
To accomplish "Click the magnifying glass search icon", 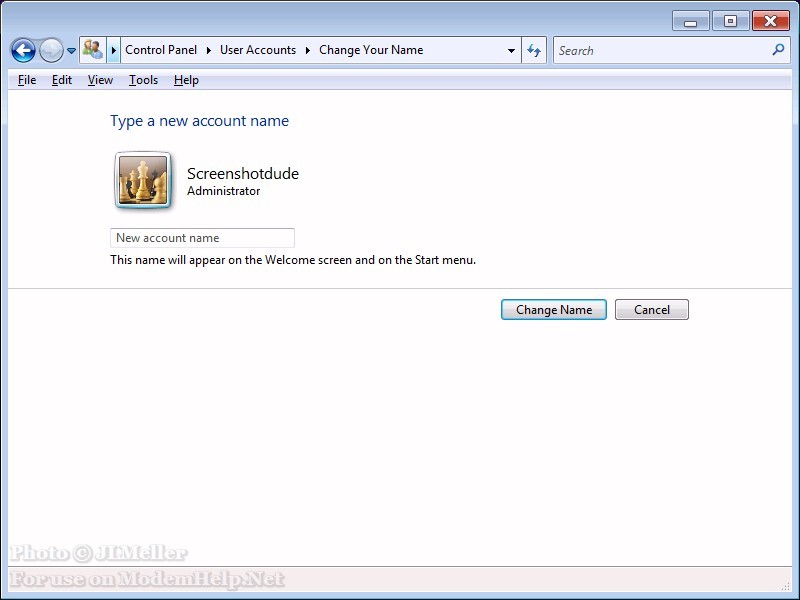I will tap(778, 49).
